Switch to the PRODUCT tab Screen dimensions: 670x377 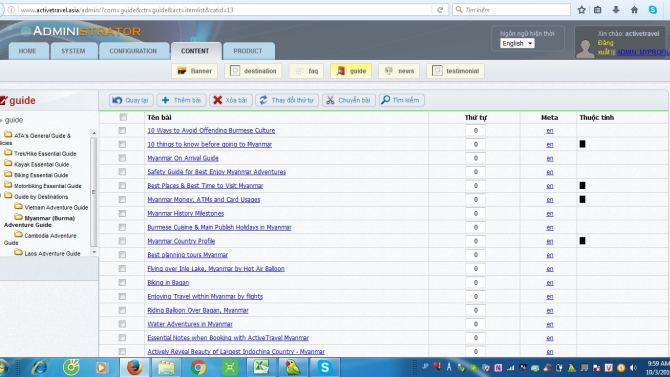[248, 51]
